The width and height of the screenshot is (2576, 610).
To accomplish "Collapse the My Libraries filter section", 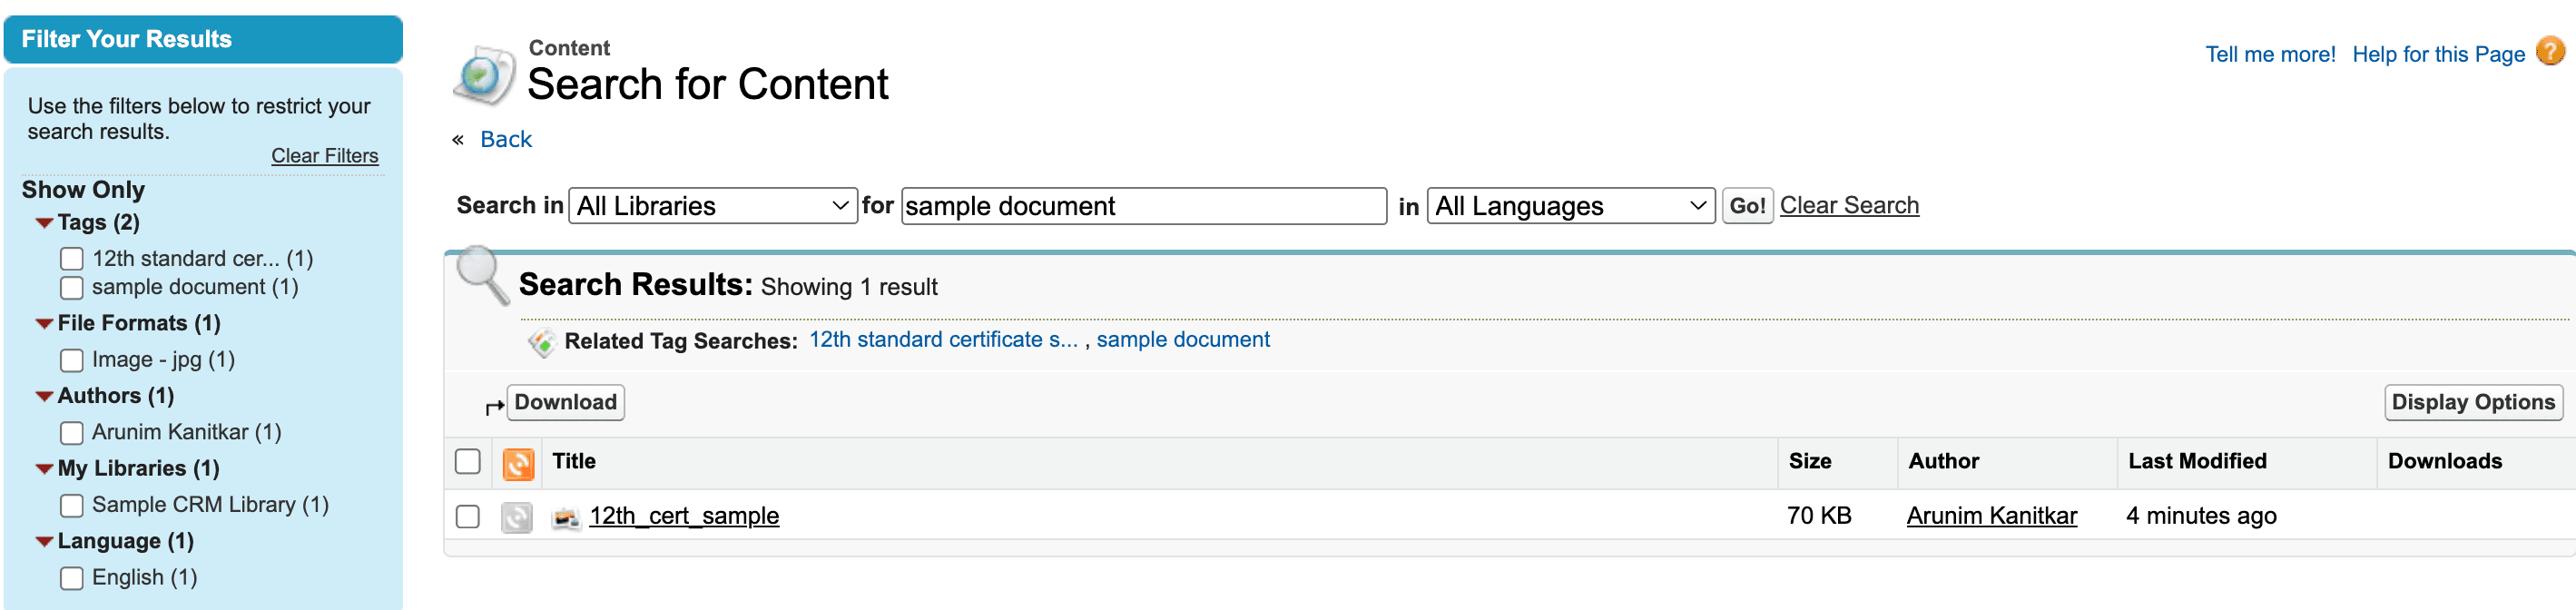I will pyautogui.click(x=44, y=469).
